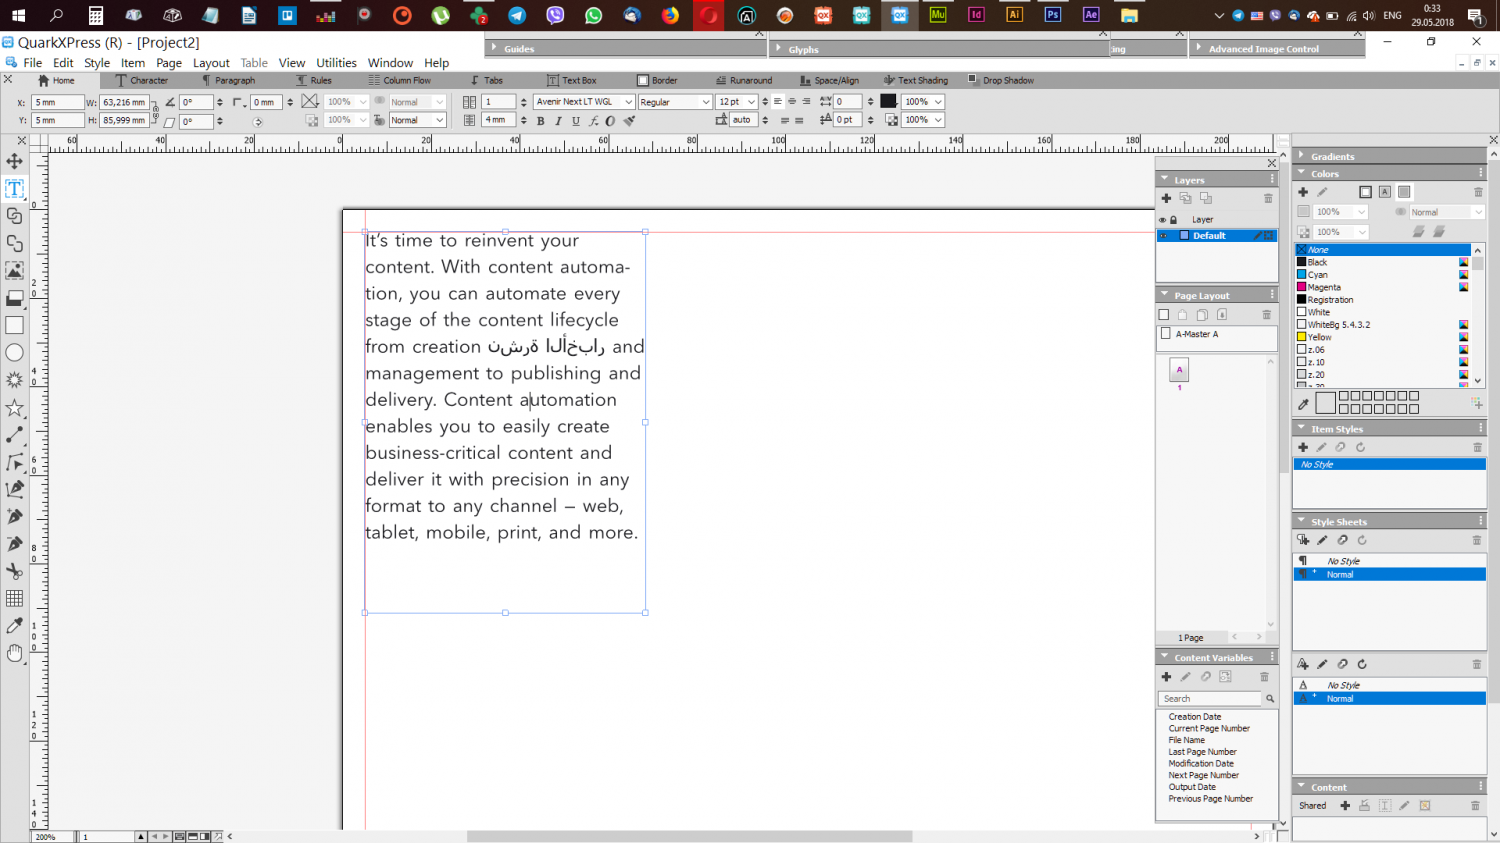
Task: Select the Magenta color swatch
Action: coord(1323,287)
